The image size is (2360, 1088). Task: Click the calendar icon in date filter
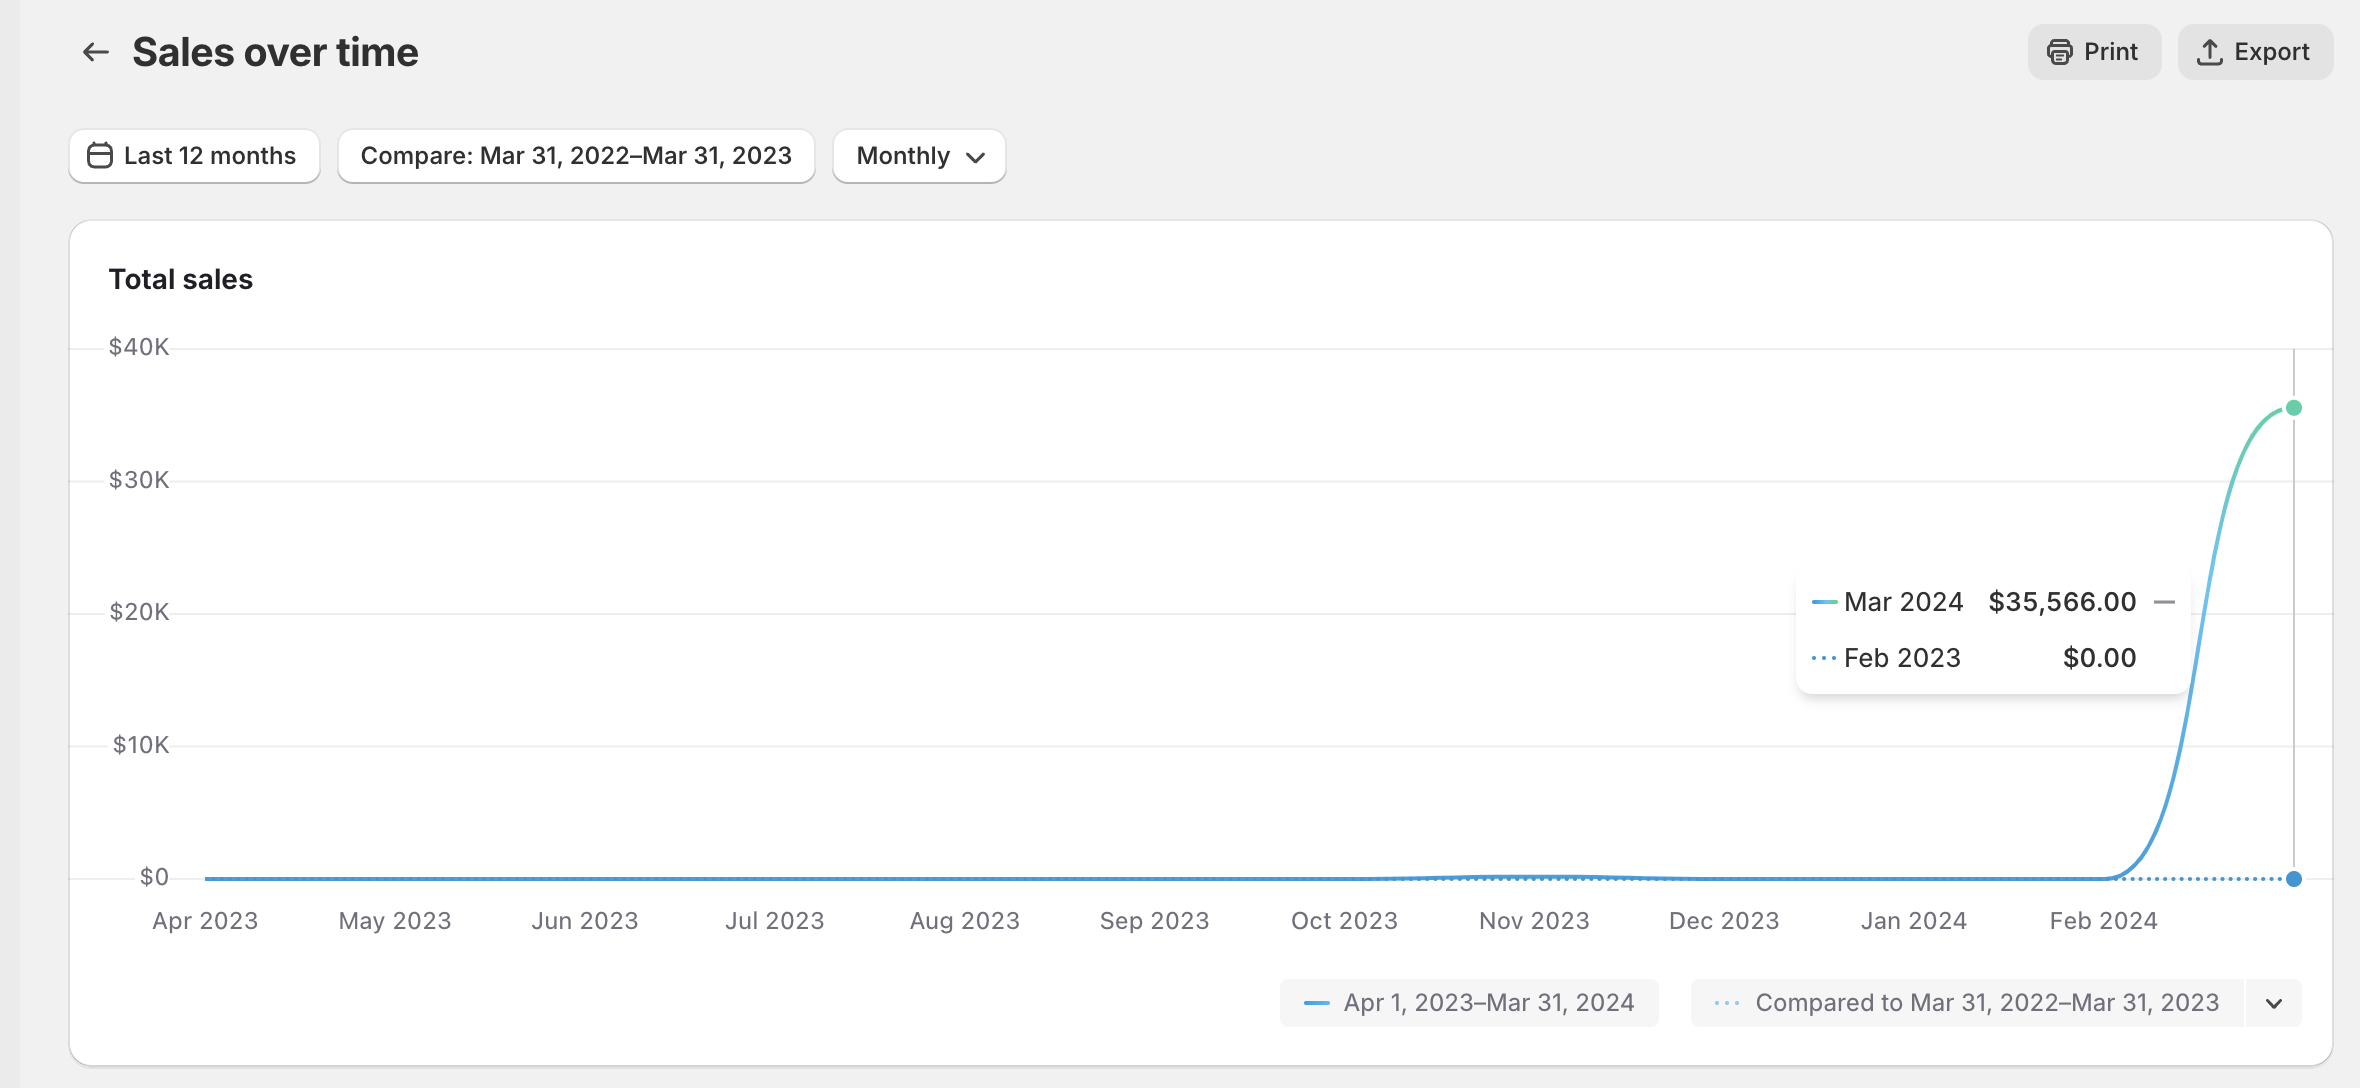point(100,156)
